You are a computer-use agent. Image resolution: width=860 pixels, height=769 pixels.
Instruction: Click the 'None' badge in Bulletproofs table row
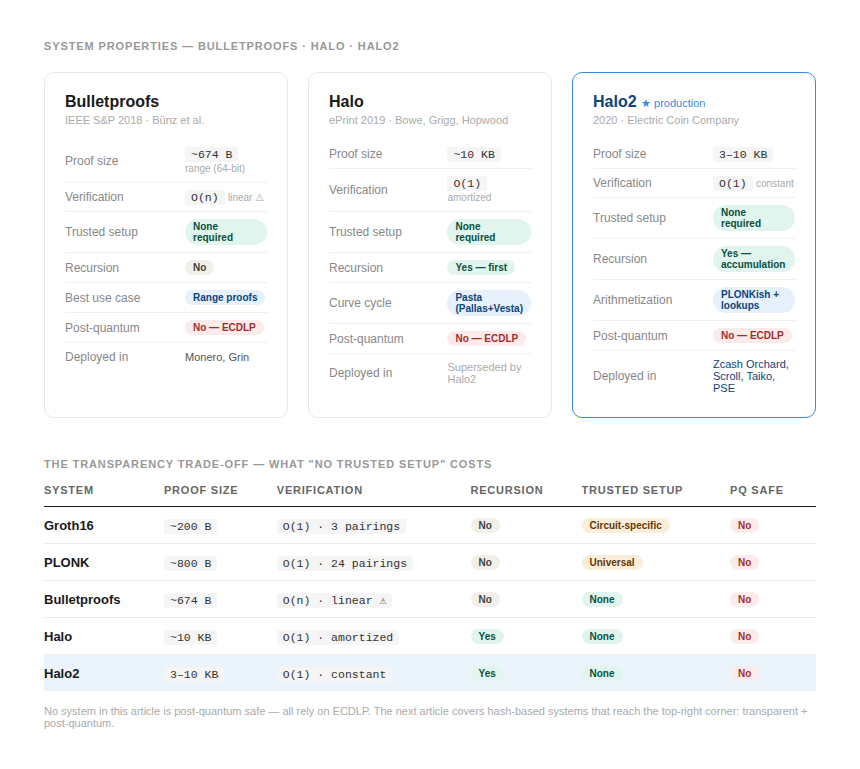tap(602, 600)
